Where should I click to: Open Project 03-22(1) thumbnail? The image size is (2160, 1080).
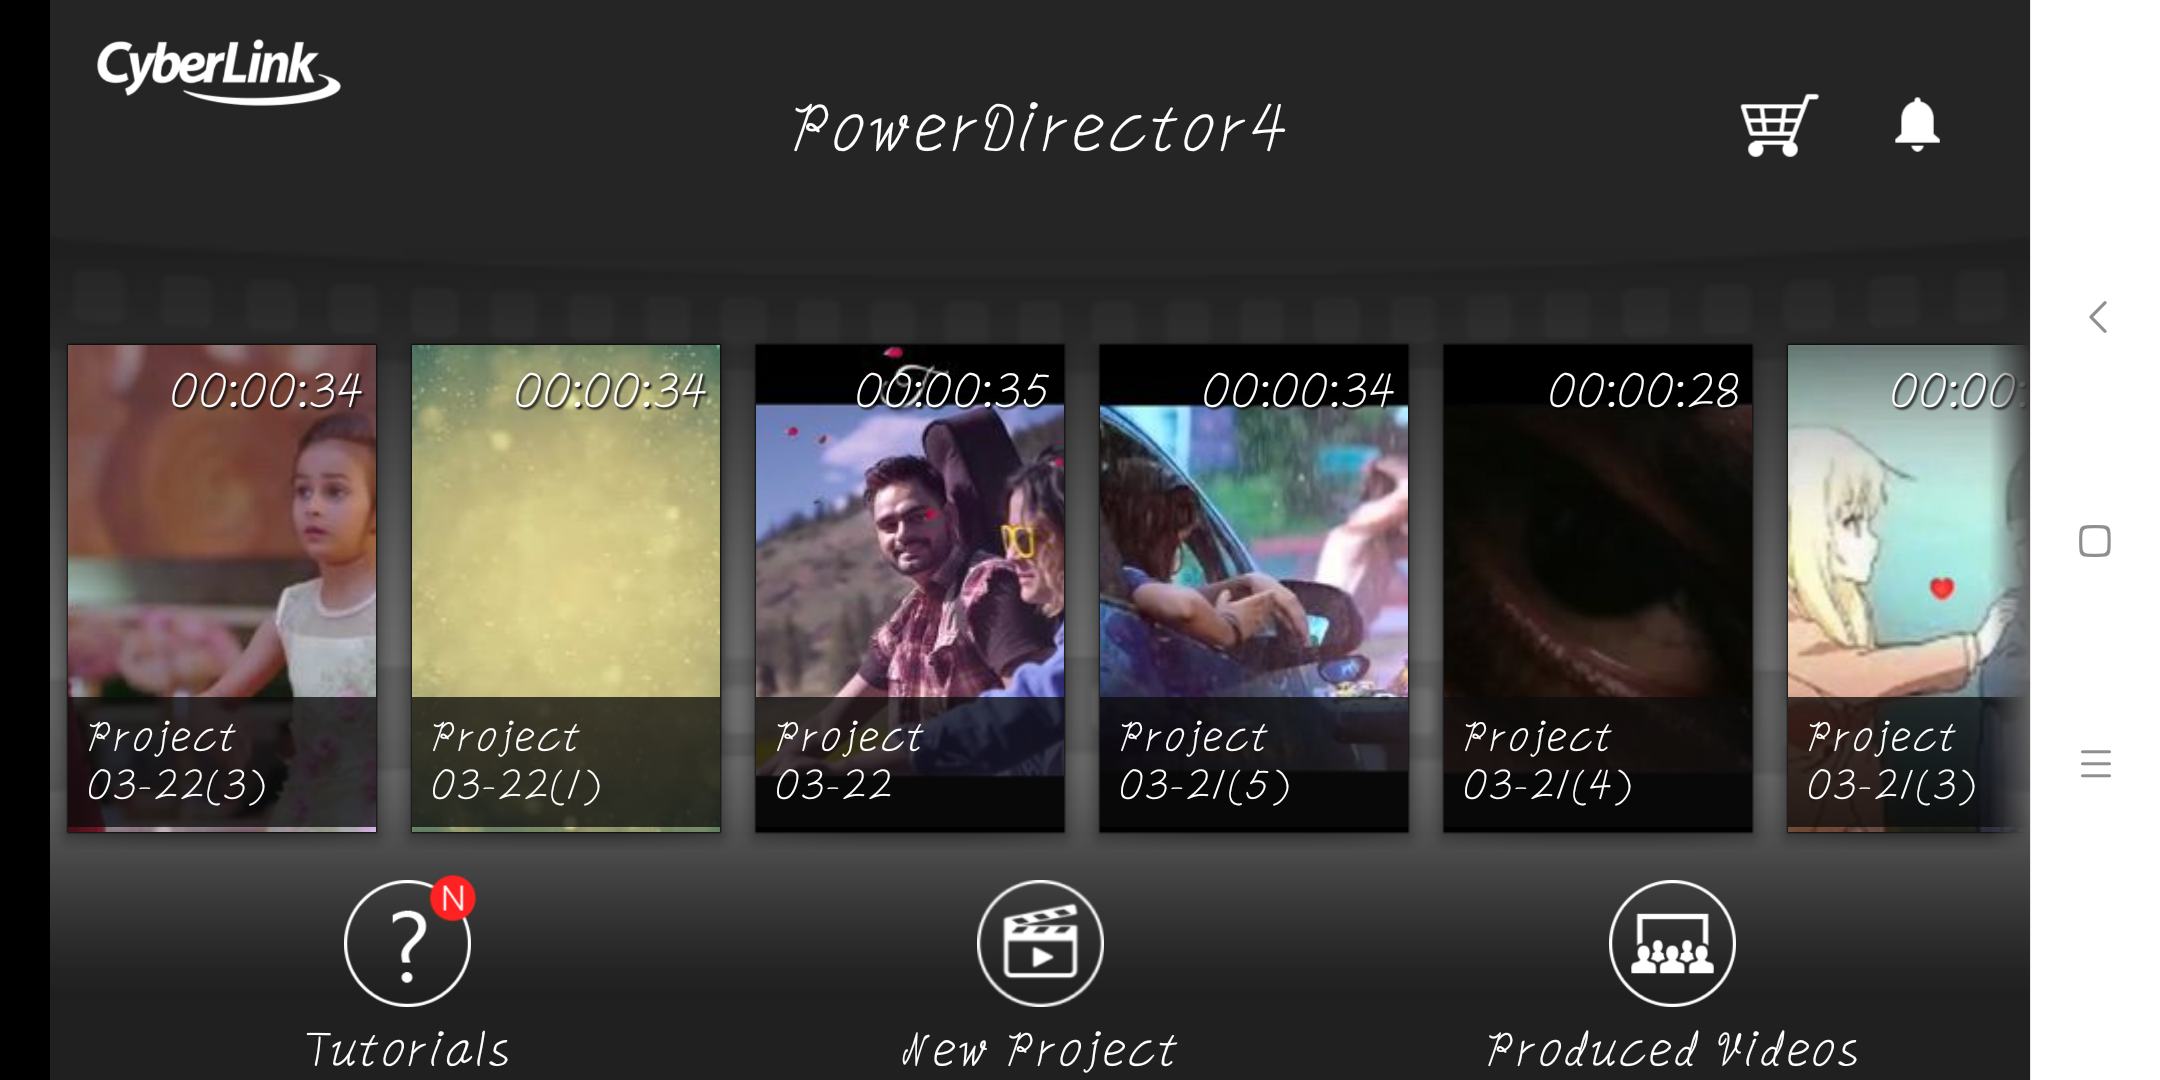click(566, 588)
